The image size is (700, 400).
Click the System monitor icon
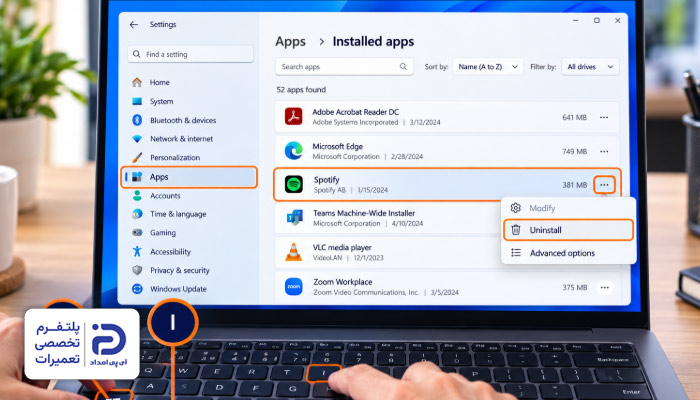click(x=137, y=101)
